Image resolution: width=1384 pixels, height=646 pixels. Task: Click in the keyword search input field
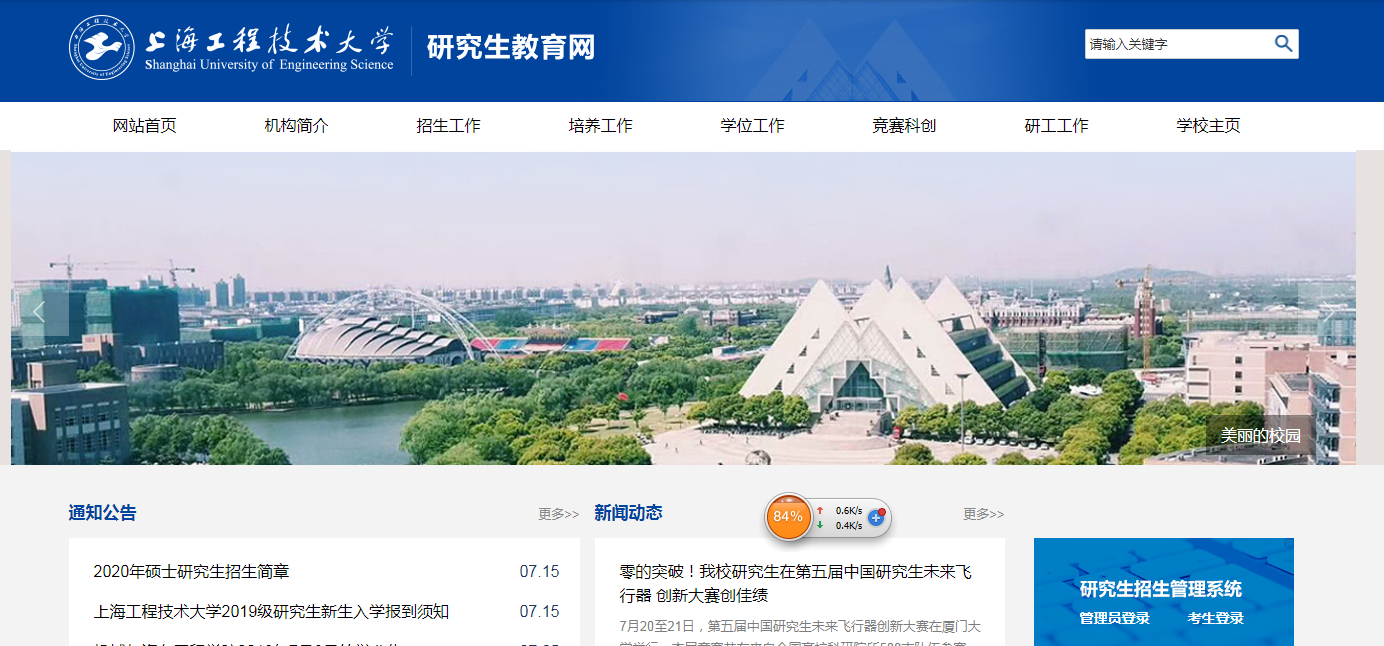pyautogui.click(x=1178, y=44)
